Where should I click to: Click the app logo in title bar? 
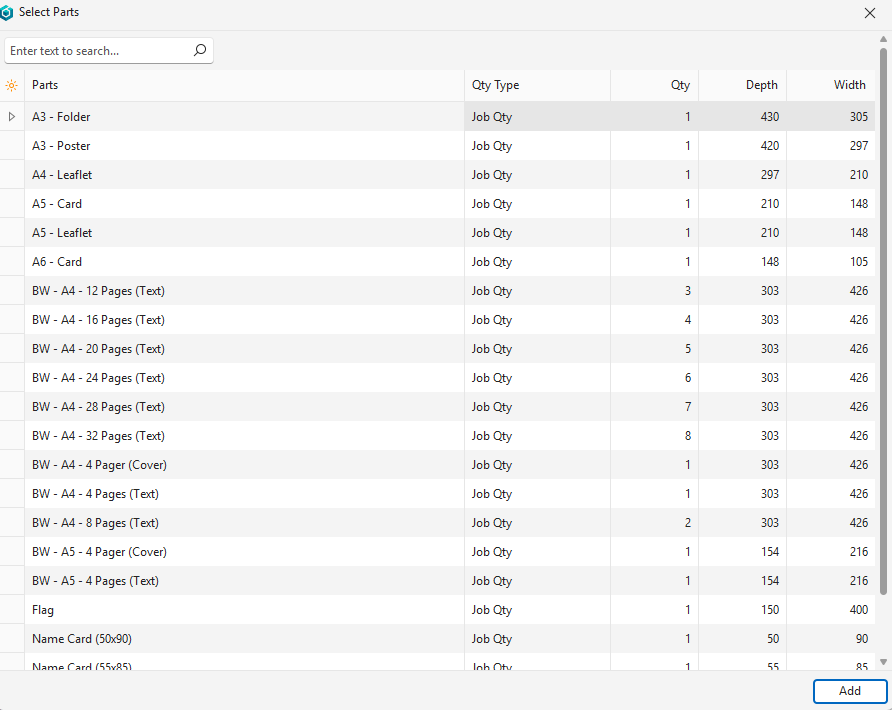8,13
